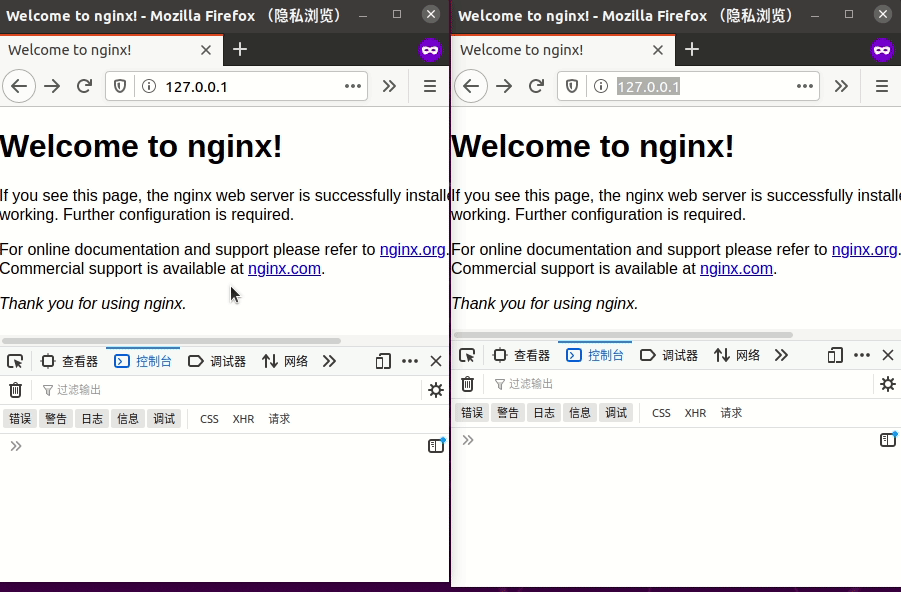The height and width of the screenshot is (592, 901).
Task: Open the nginx.com link in the right page
Action: pyautogui.click(x=736, y=268)
